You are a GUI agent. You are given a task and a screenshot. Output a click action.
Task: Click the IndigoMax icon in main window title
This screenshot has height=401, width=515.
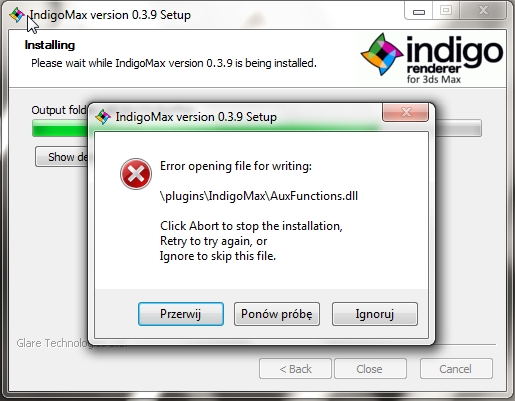(x=17, y=15)
